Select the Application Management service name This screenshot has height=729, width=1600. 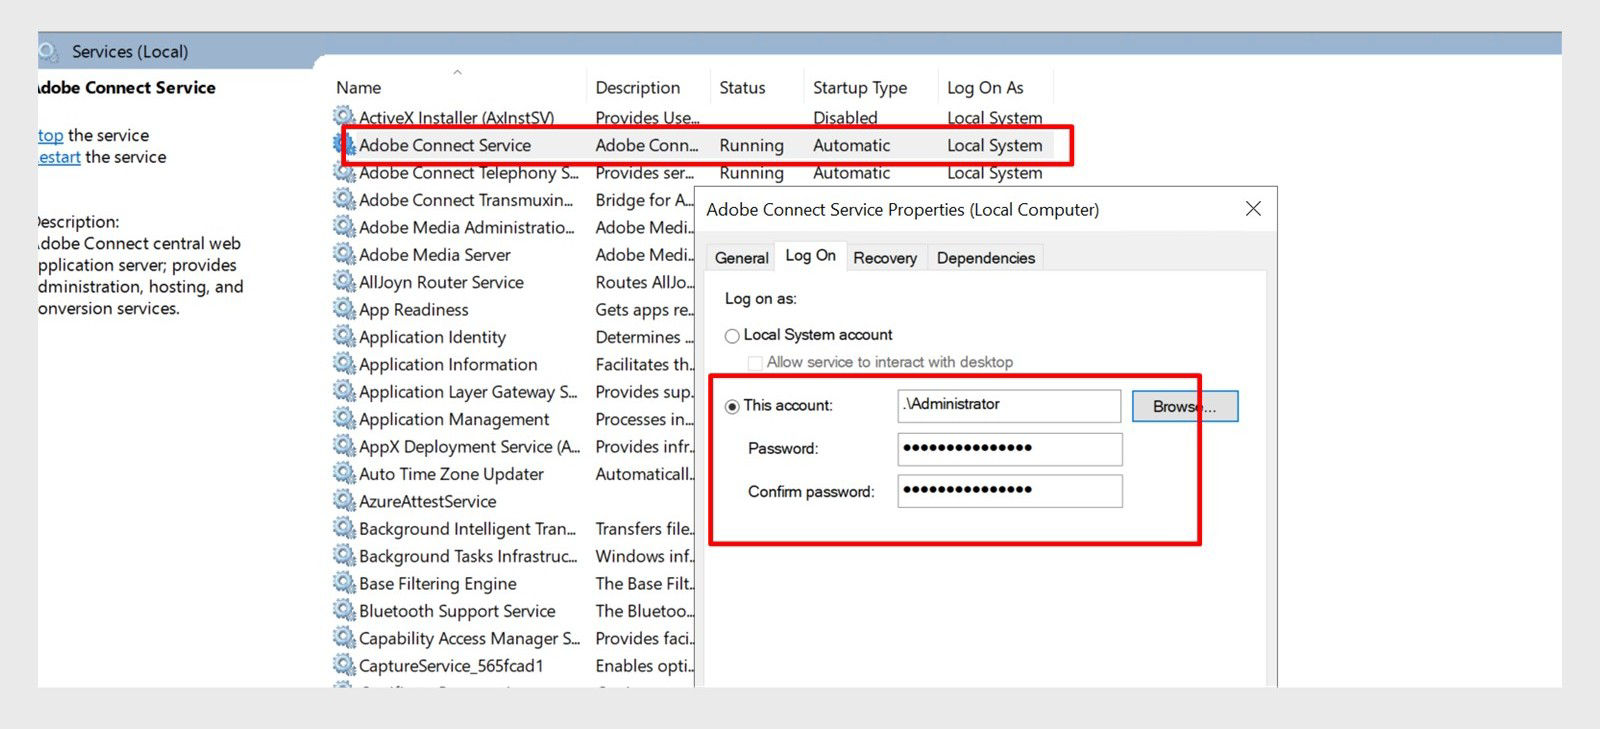pyautogui.click(x=454, y=419)
